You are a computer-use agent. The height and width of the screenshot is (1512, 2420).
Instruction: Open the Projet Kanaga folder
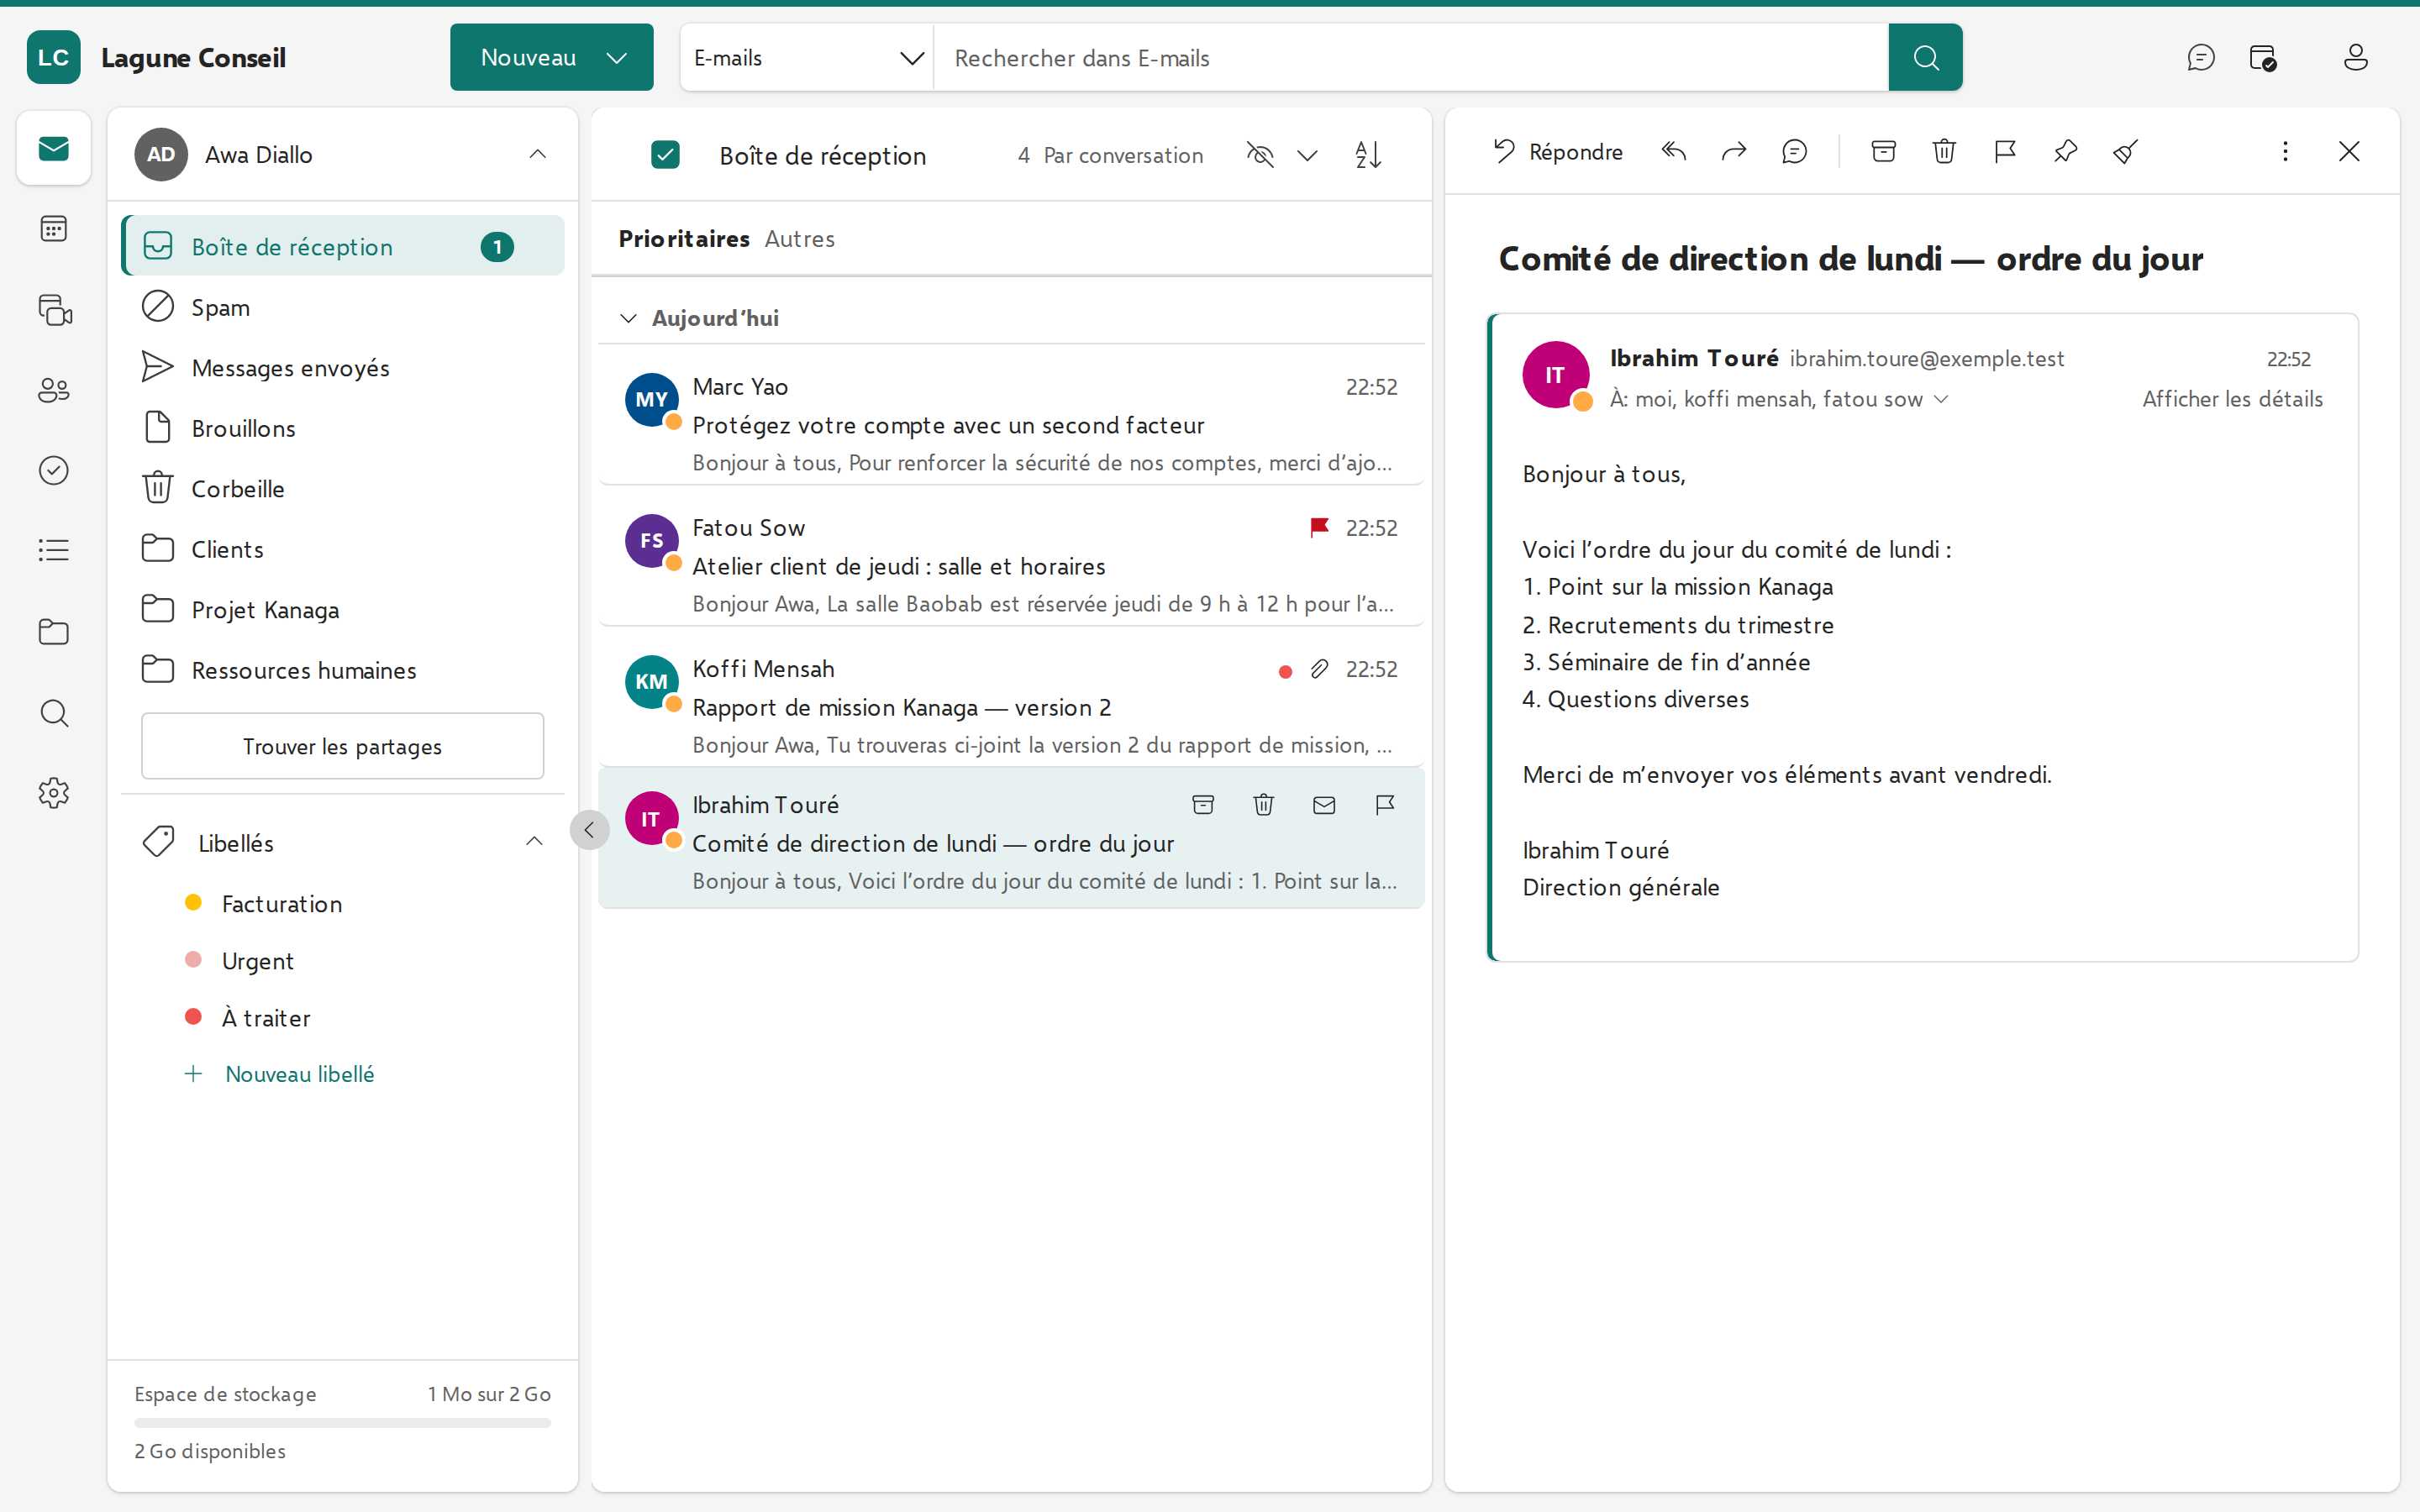[343, 609]
